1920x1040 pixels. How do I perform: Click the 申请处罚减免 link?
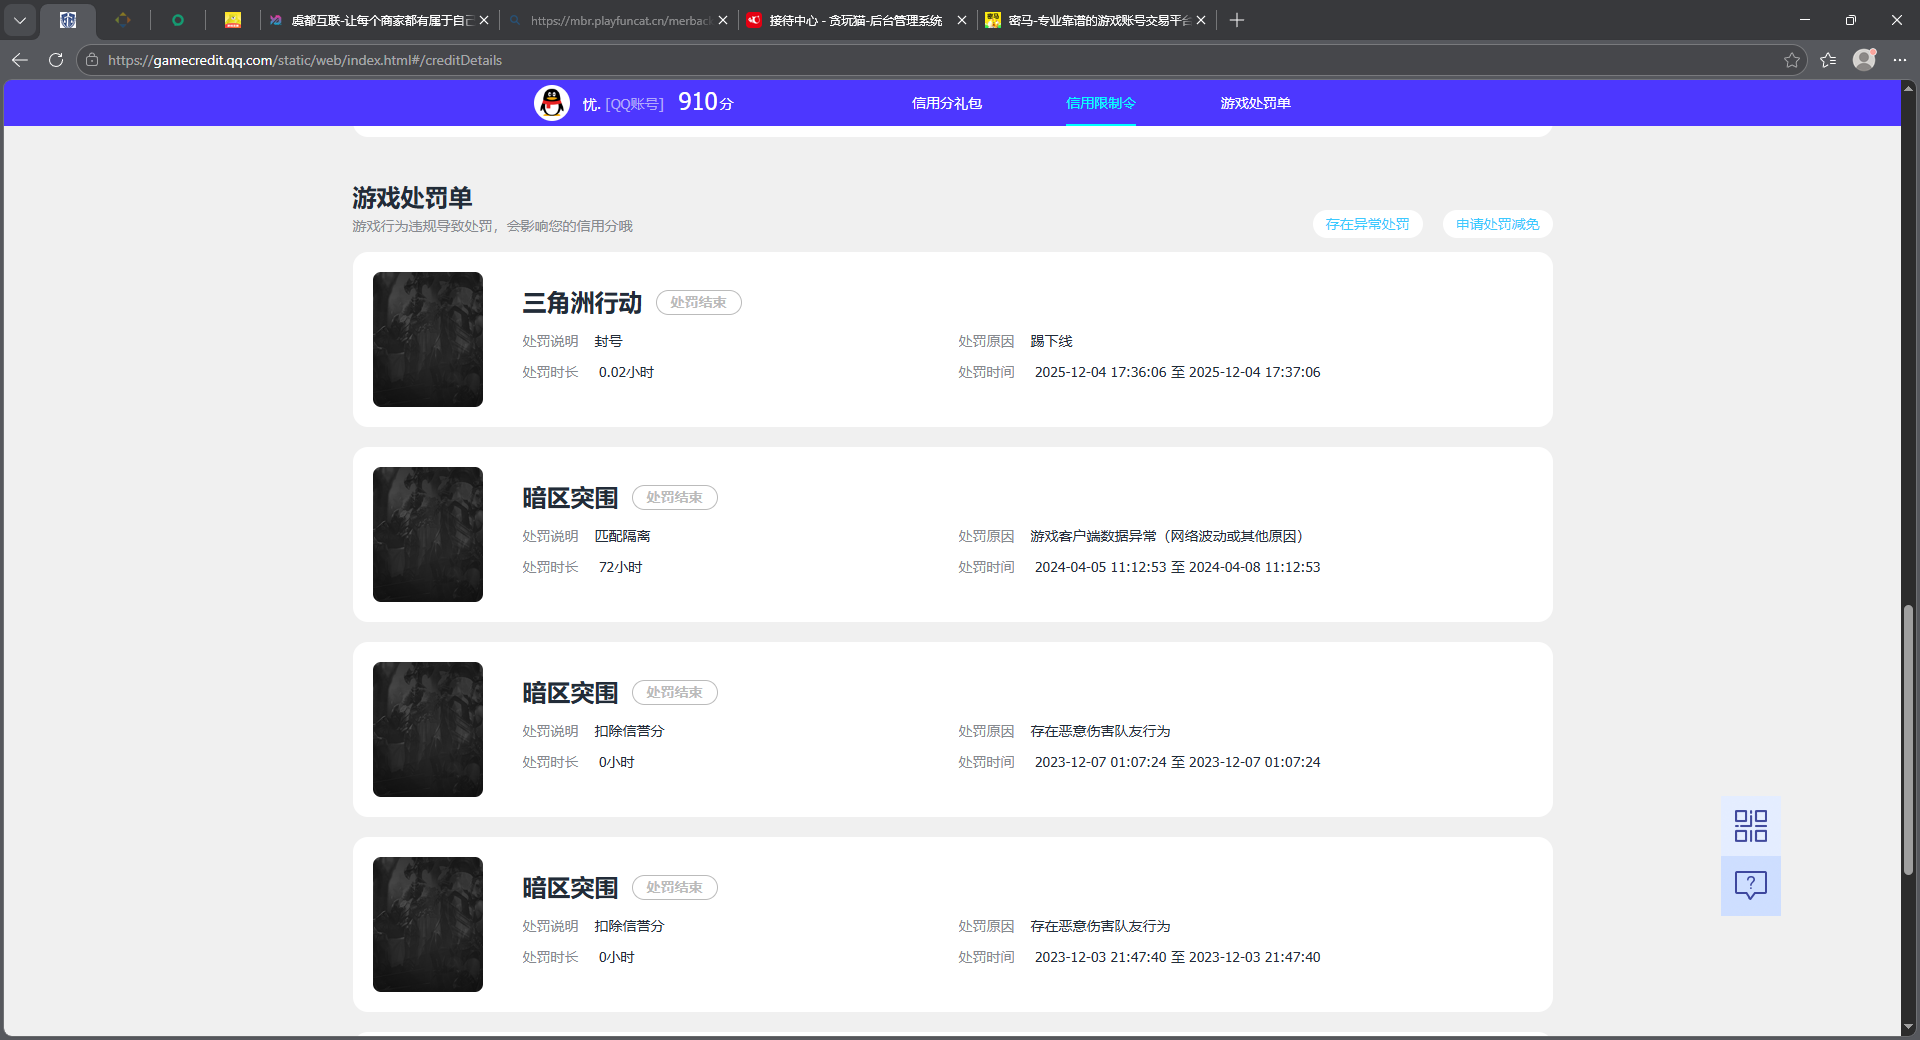(x=1496, y=224)
